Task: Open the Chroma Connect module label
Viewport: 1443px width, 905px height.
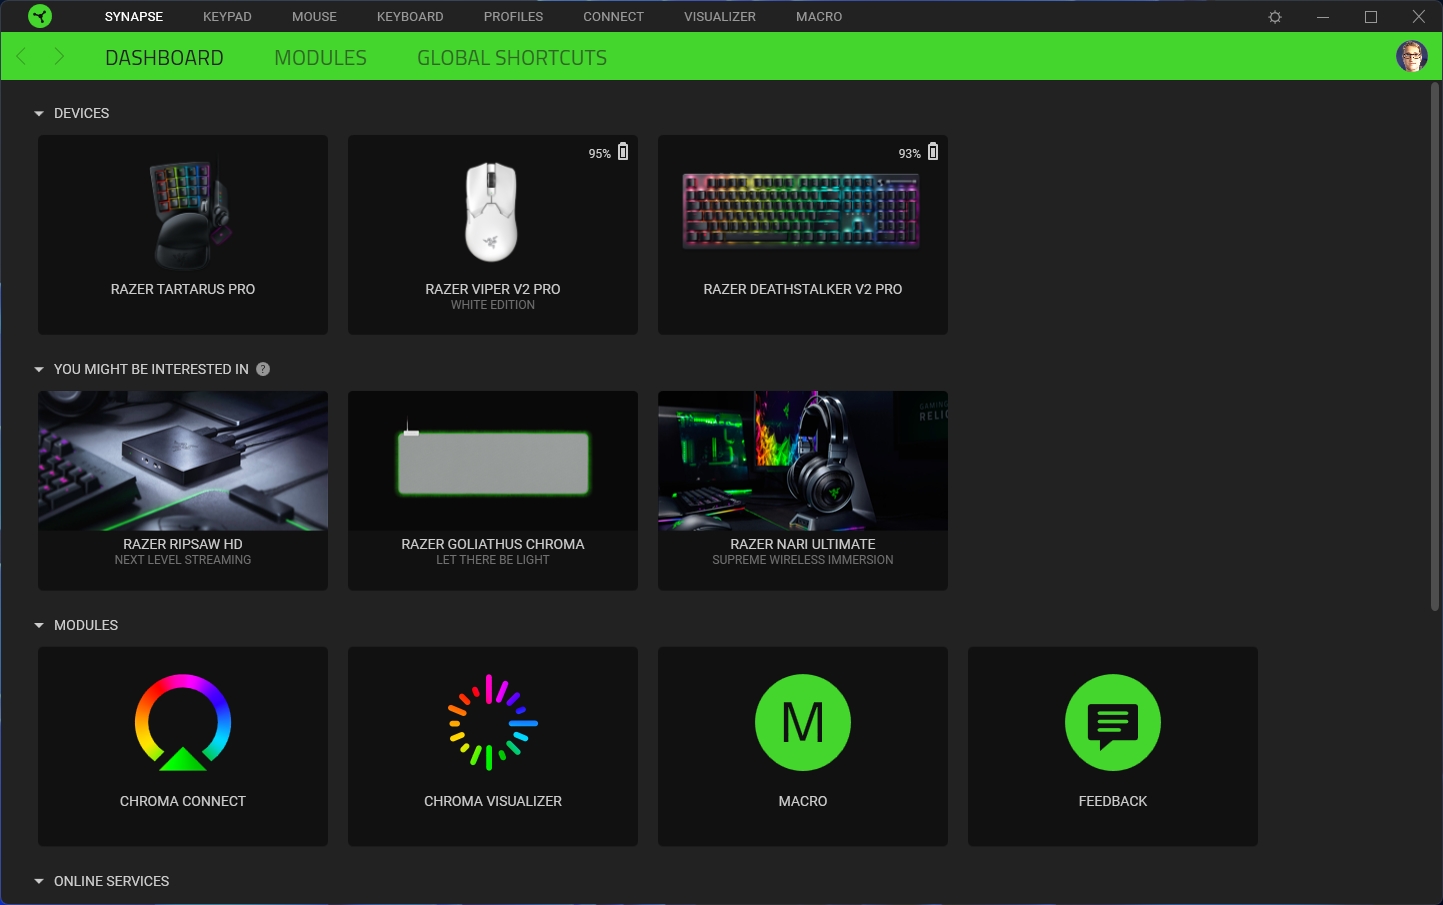Action: click(x=183, y=801)
